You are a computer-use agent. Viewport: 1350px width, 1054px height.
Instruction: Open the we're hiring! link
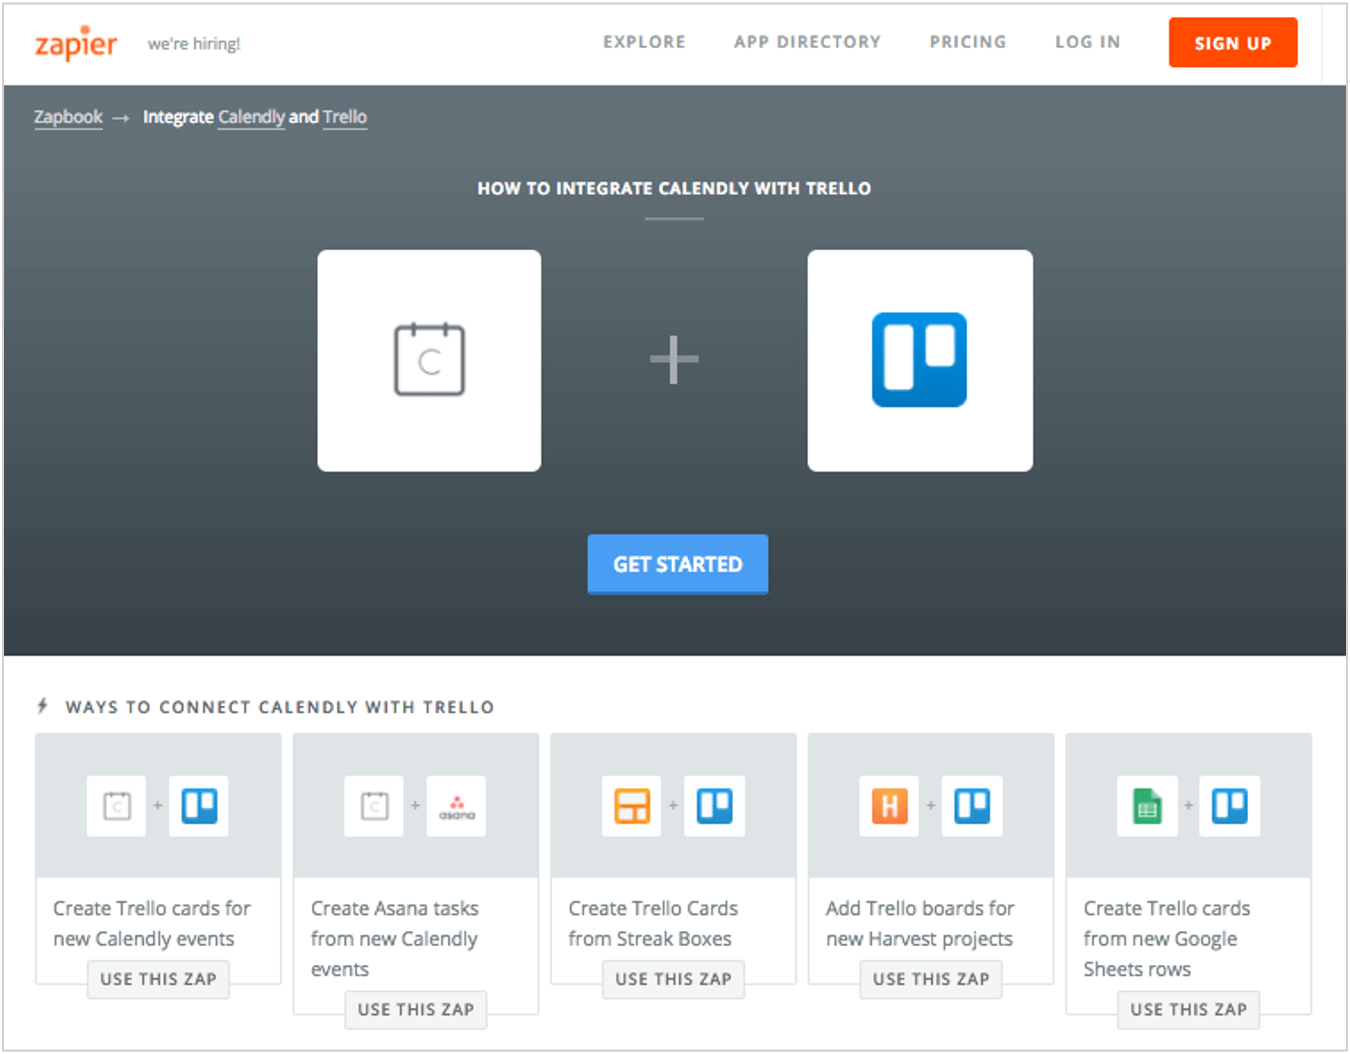coord(194,44)
